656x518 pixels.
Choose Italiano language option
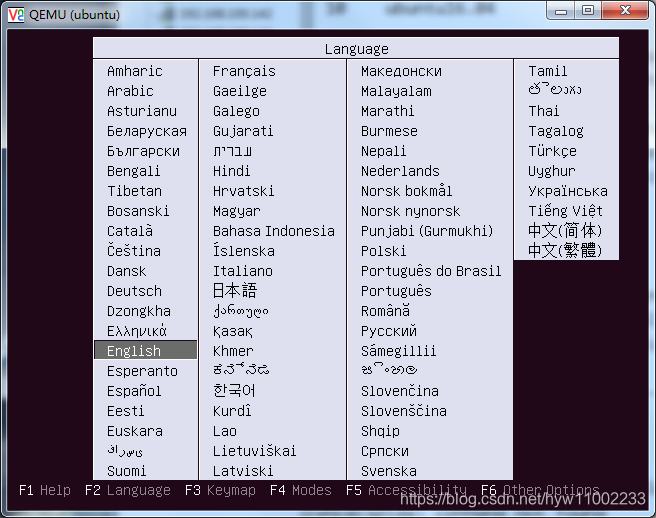click(x=243, y=271)
